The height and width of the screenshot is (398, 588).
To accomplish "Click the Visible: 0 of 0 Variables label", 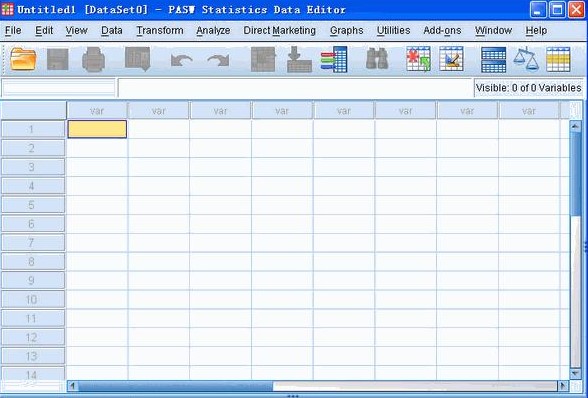I will (x=528, y=88).
